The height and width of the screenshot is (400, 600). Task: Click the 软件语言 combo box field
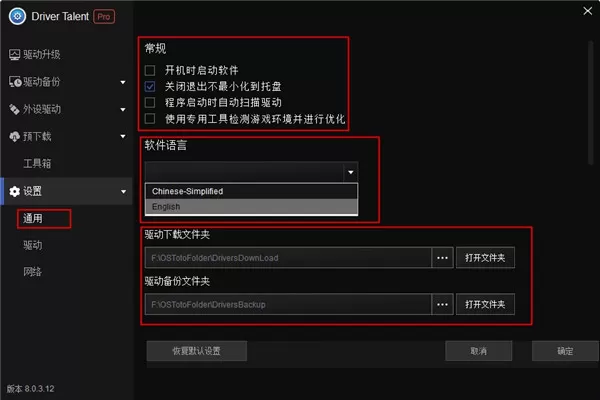(251, 172)
